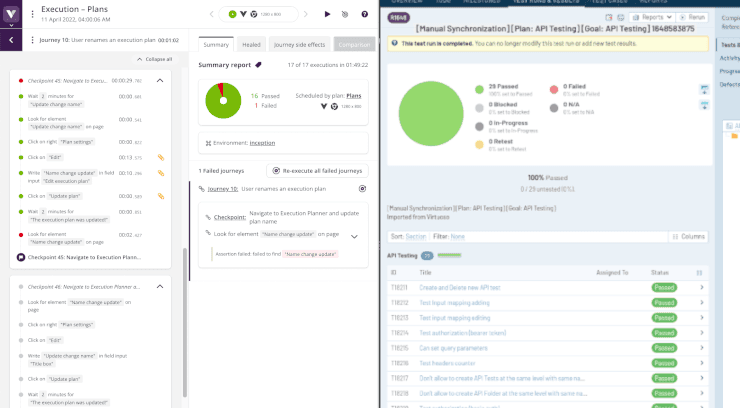Viewport: 740px width, 408px height.
Task: Click the red status dot of Checkpoint 45
Action: tap(21, 81)
